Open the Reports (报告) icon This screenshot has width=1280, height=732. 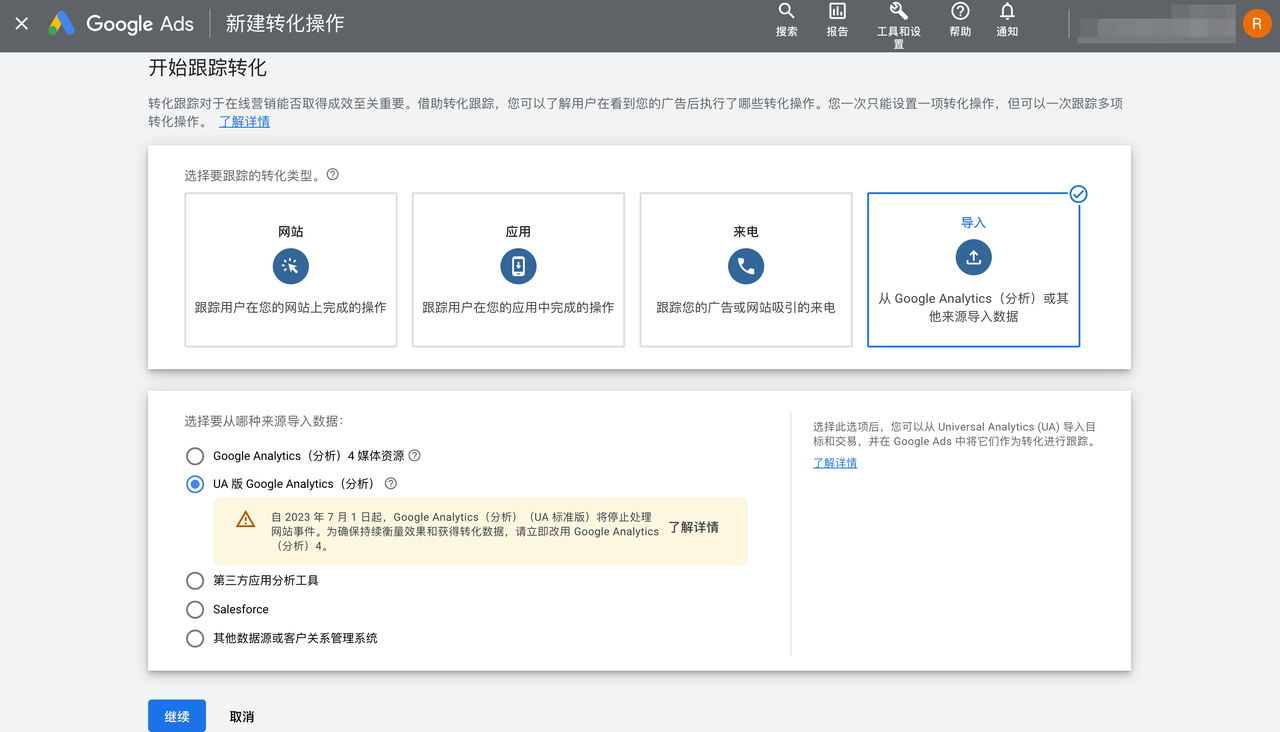pos(837,17)
